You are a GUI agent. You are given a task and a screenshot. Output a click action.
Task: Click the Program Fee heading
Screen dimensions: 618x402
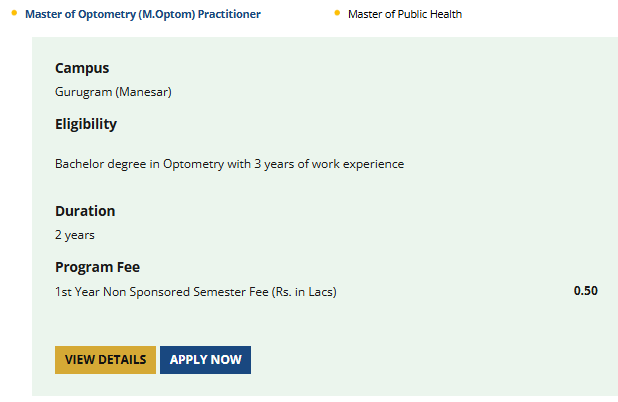pyautogui.click(x=97, y=267)
